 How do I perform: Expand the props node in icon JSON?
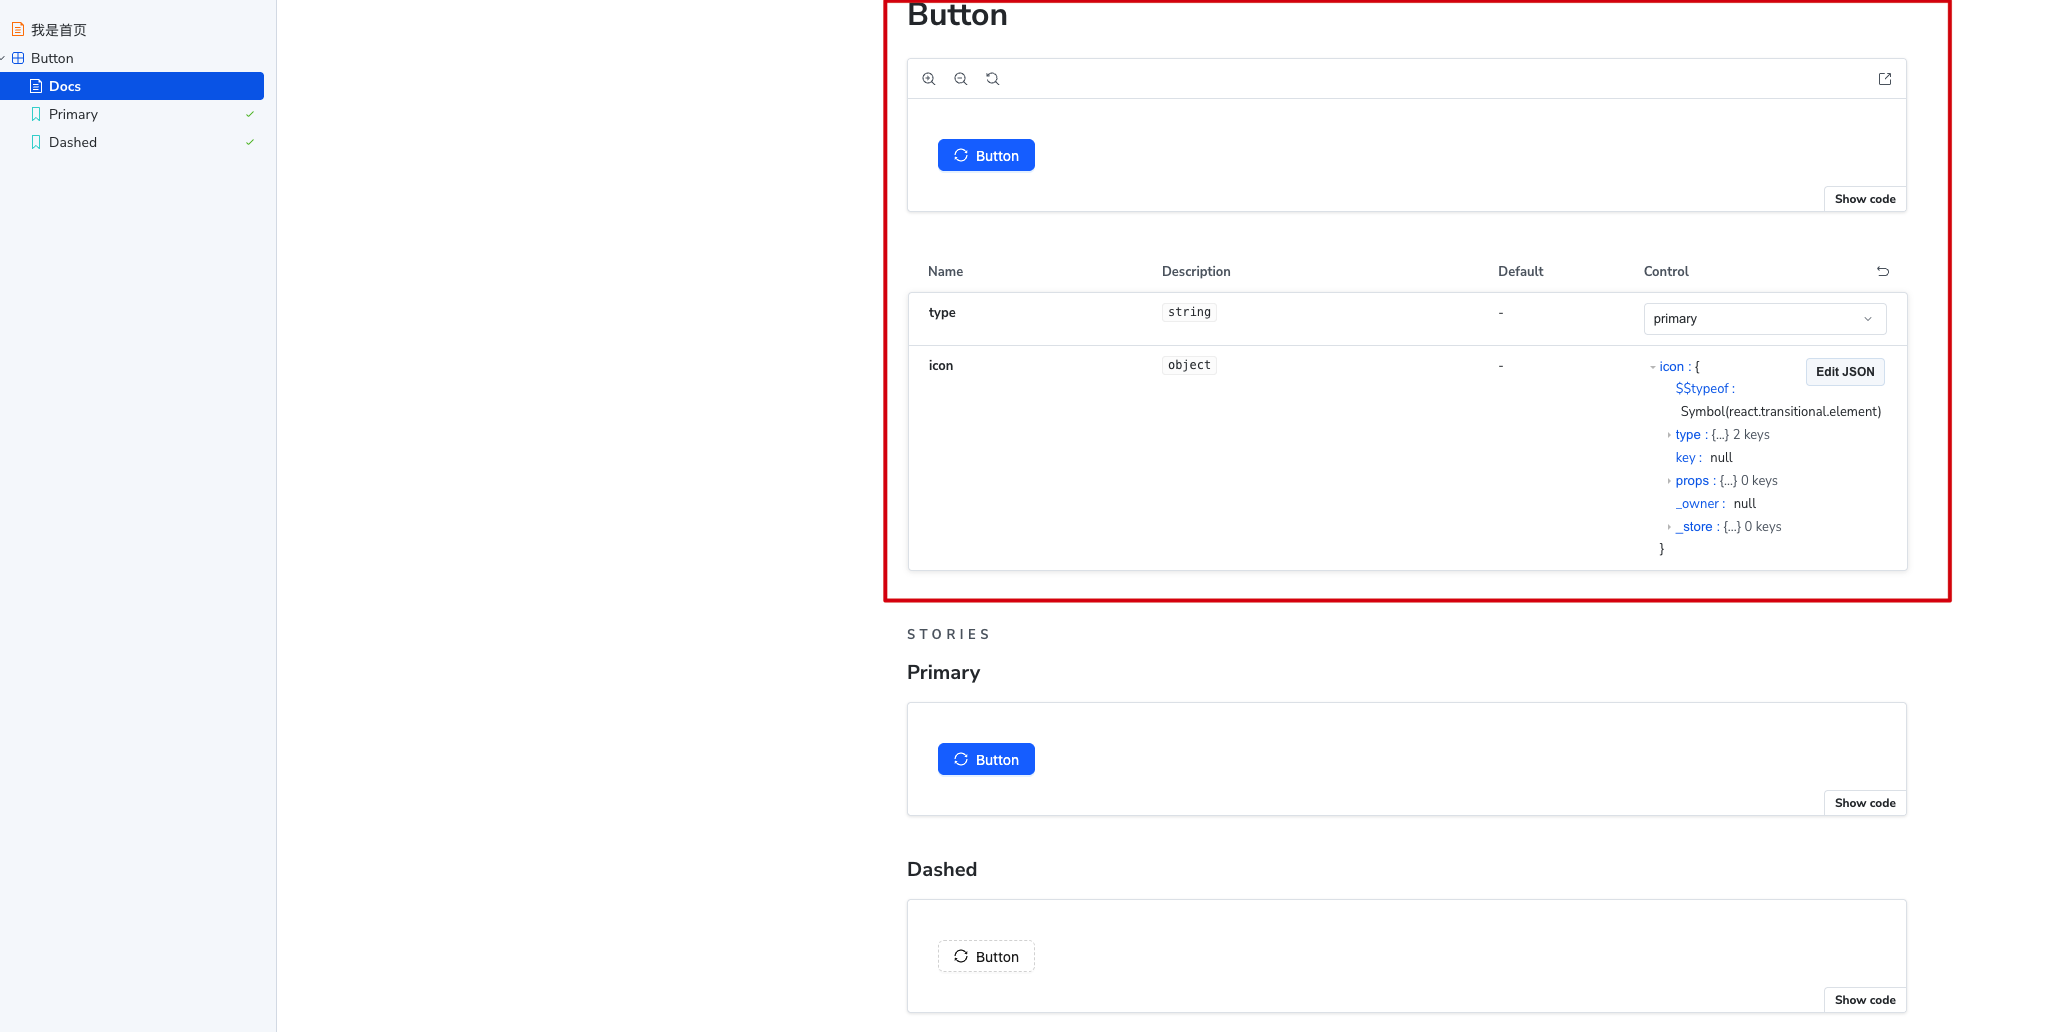click(1669, 481)
